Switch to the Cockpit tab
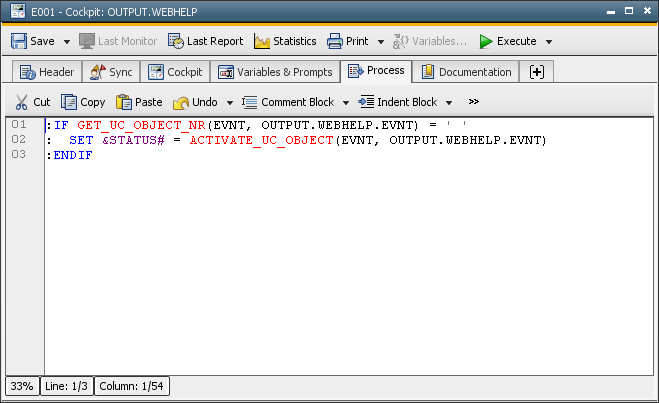Viewport: 659px width, 403px height. click(175, 72)
